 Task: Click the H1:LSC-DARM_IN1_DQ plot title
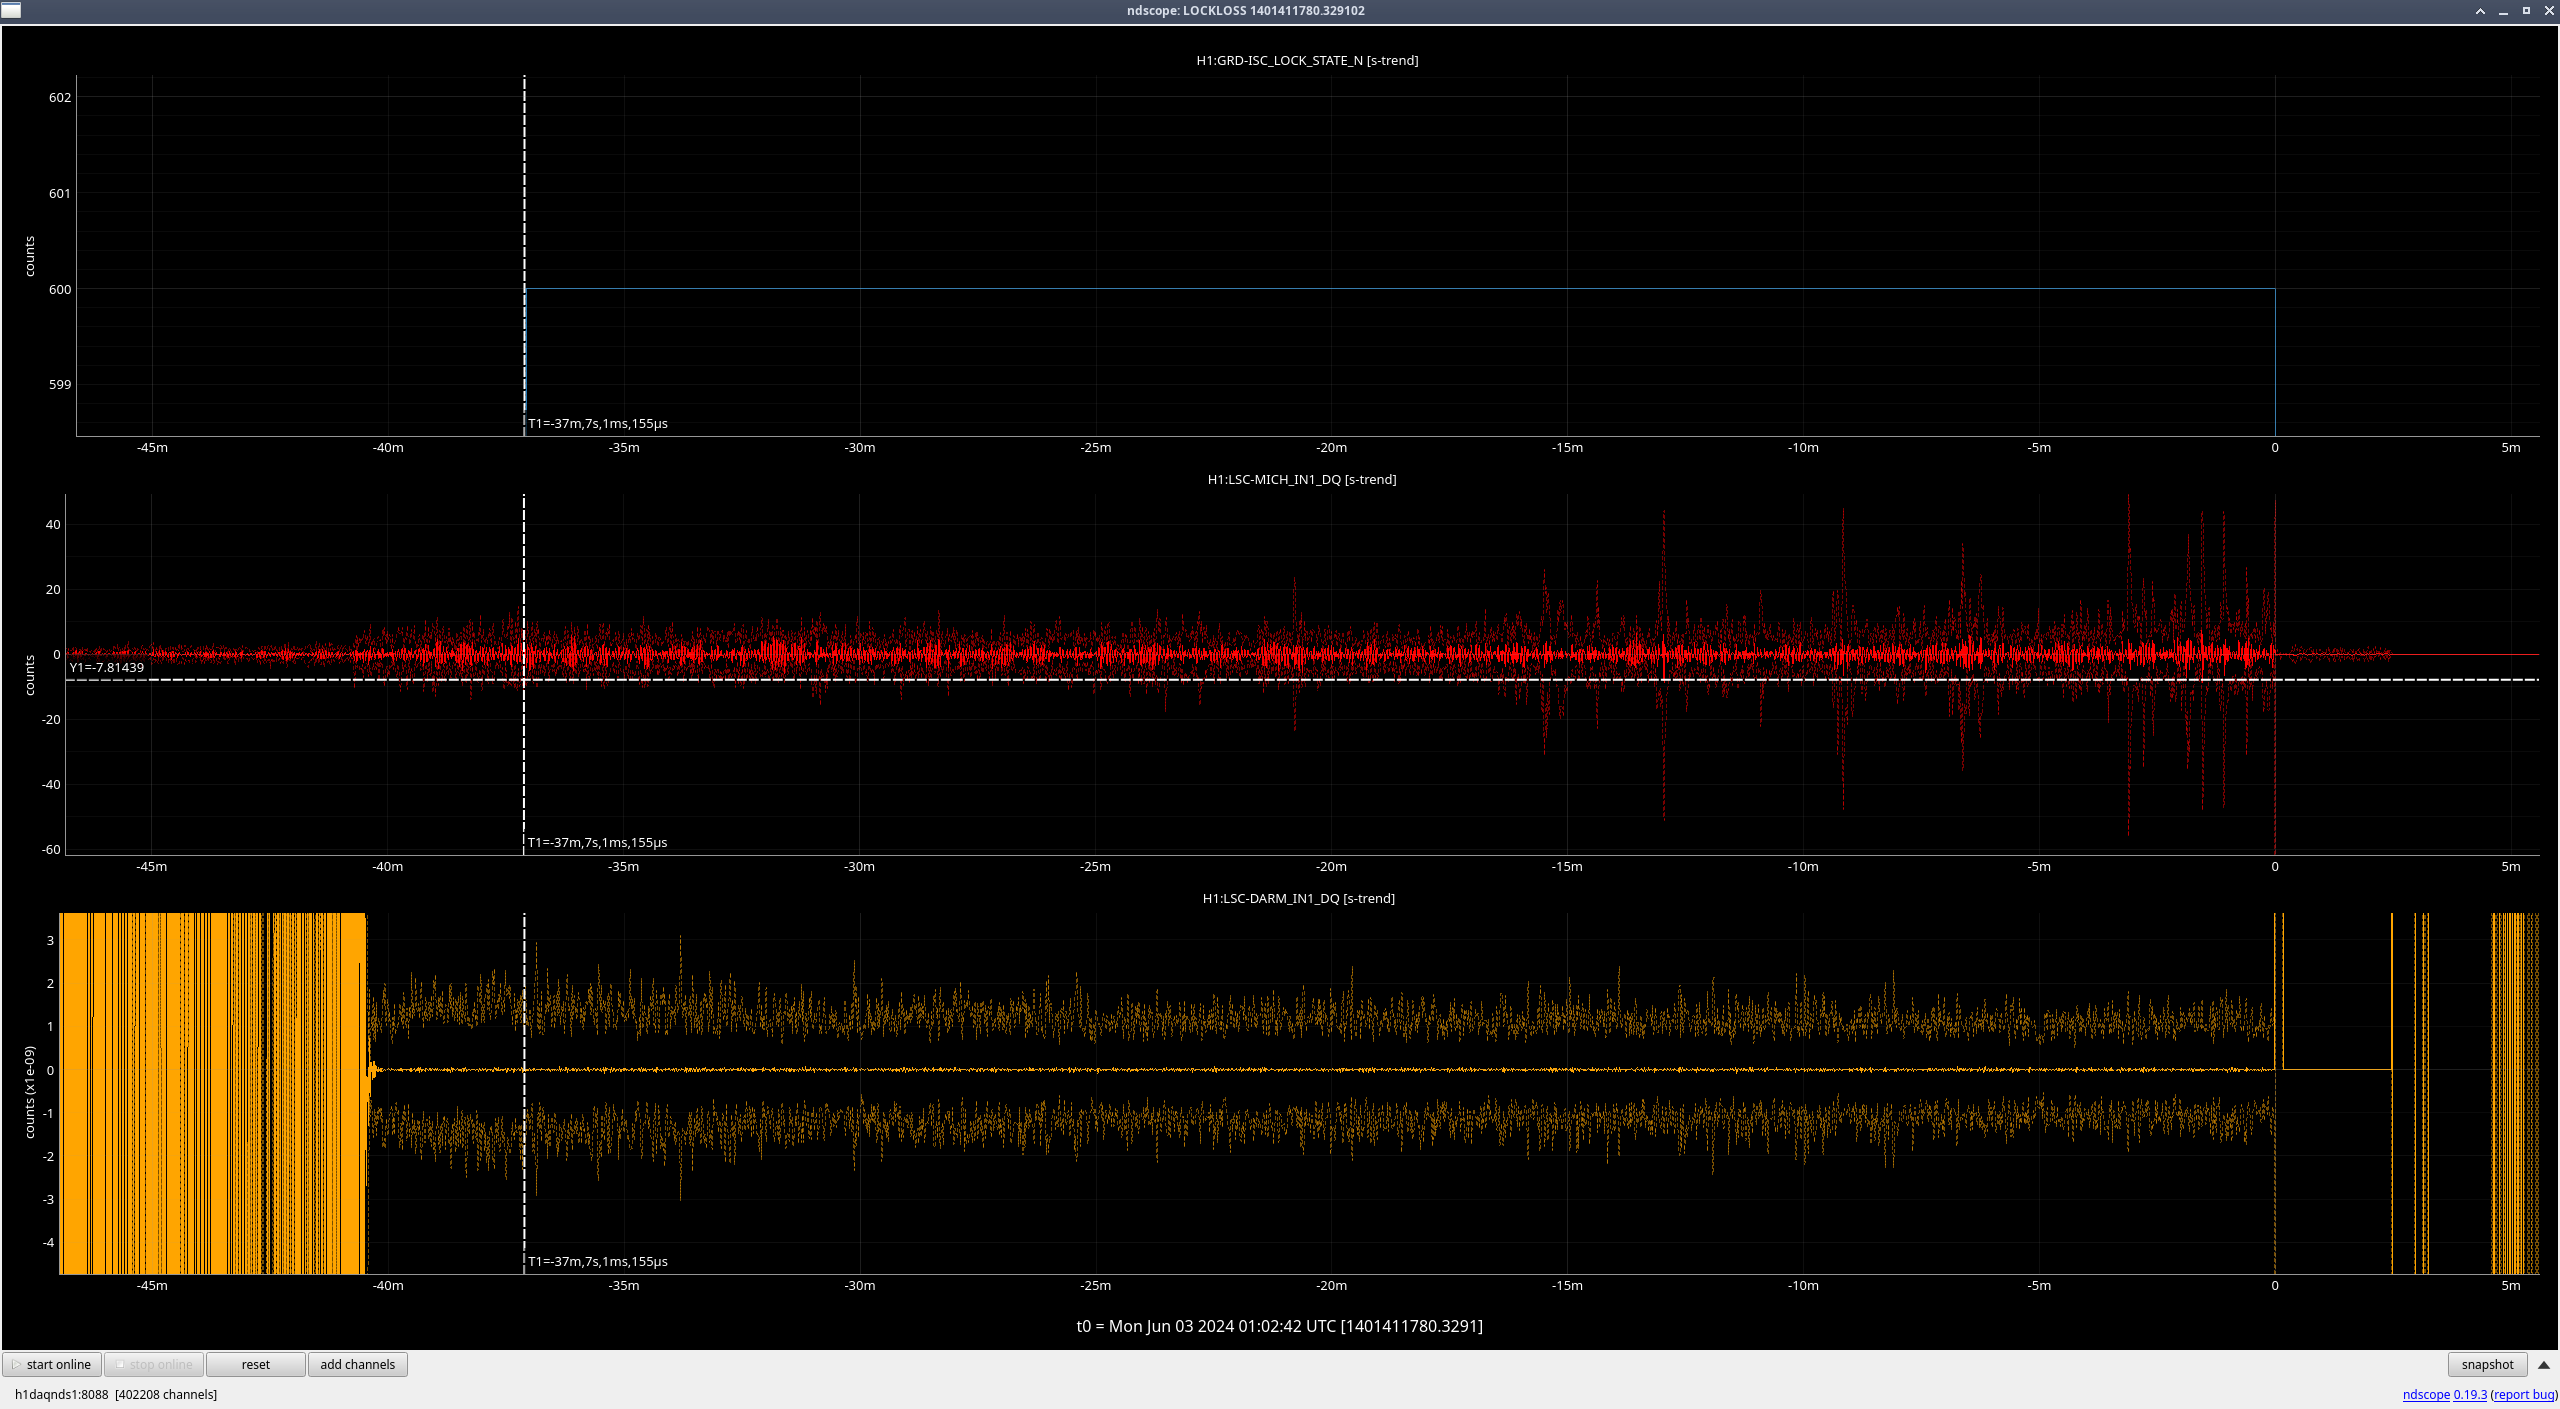1298,898
